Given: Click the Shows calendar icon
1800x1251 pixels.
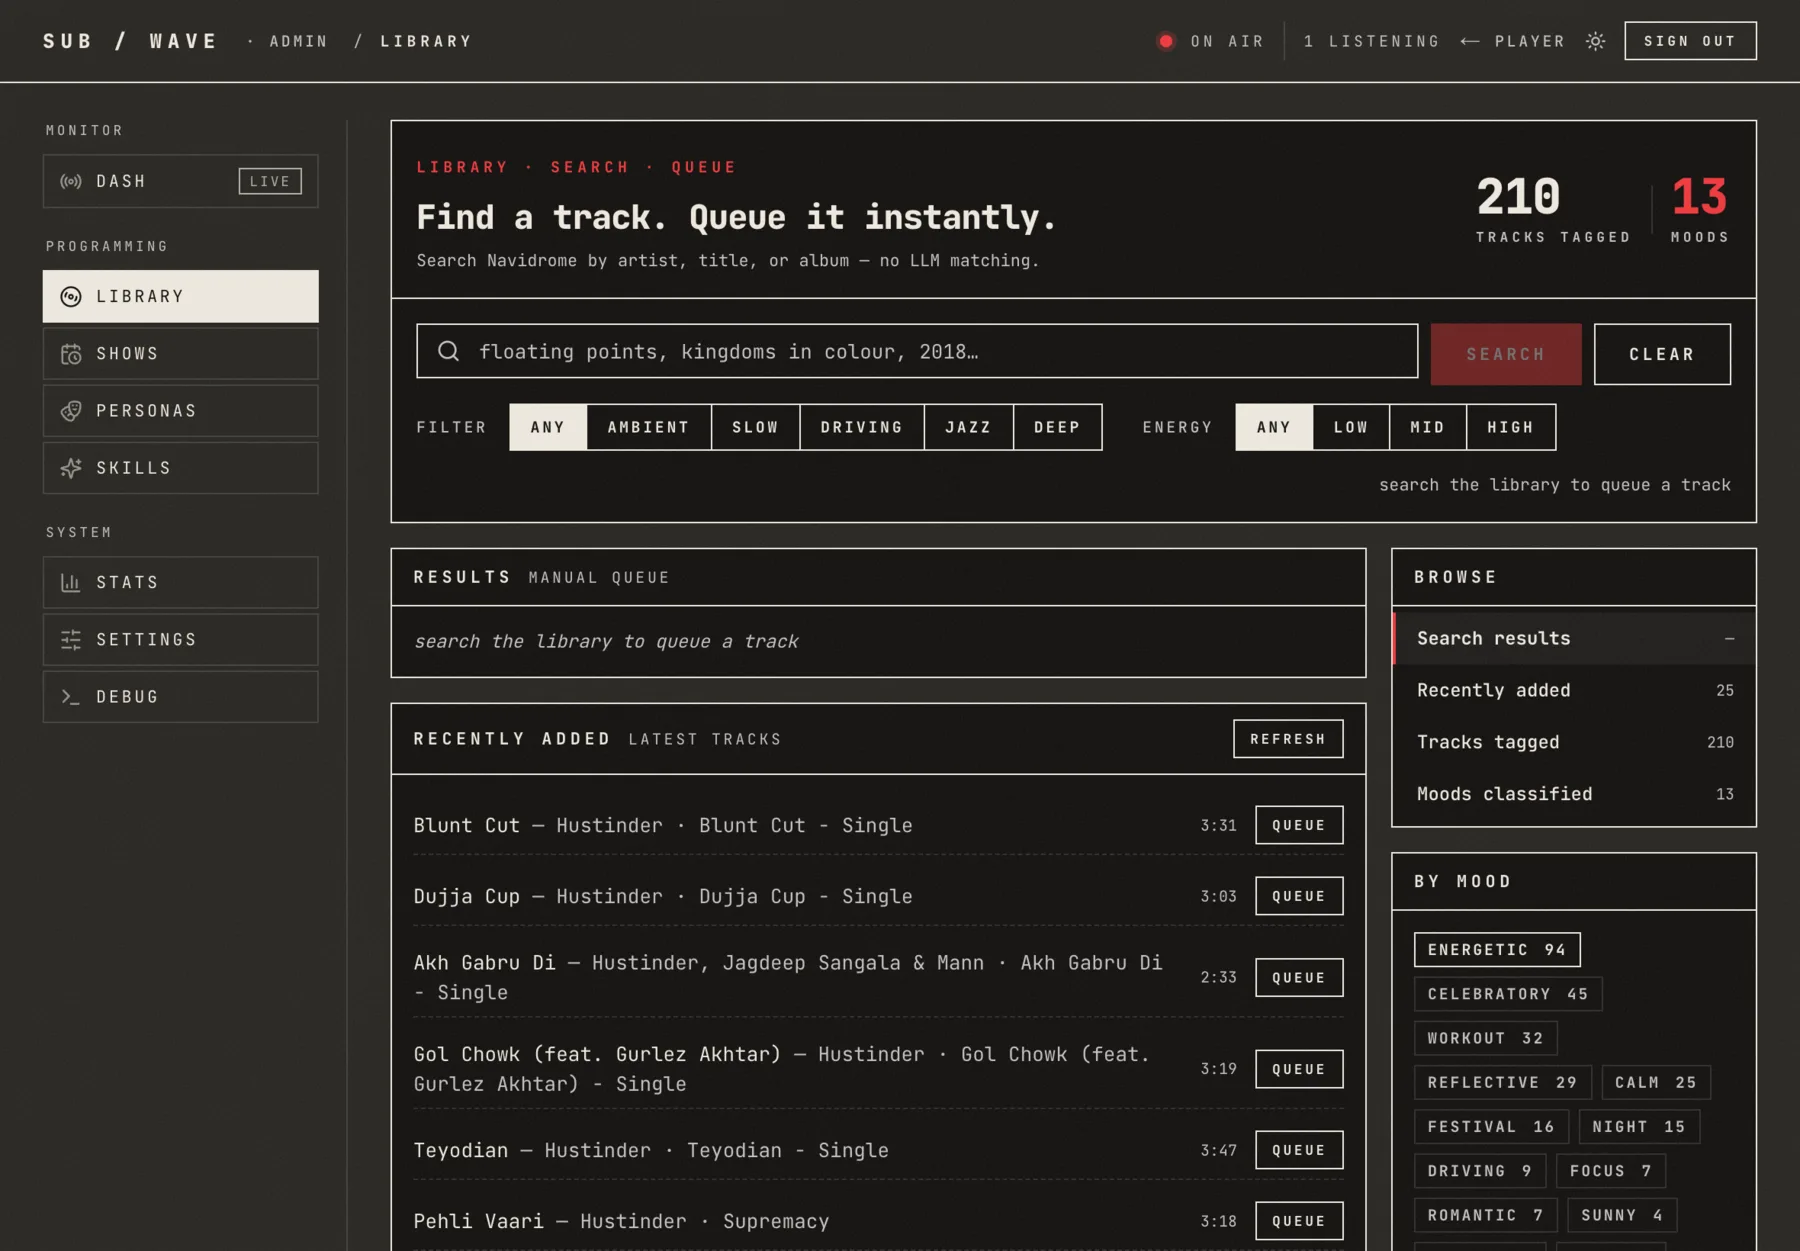Looking at the screenshot, I should [x=71, y=354].
